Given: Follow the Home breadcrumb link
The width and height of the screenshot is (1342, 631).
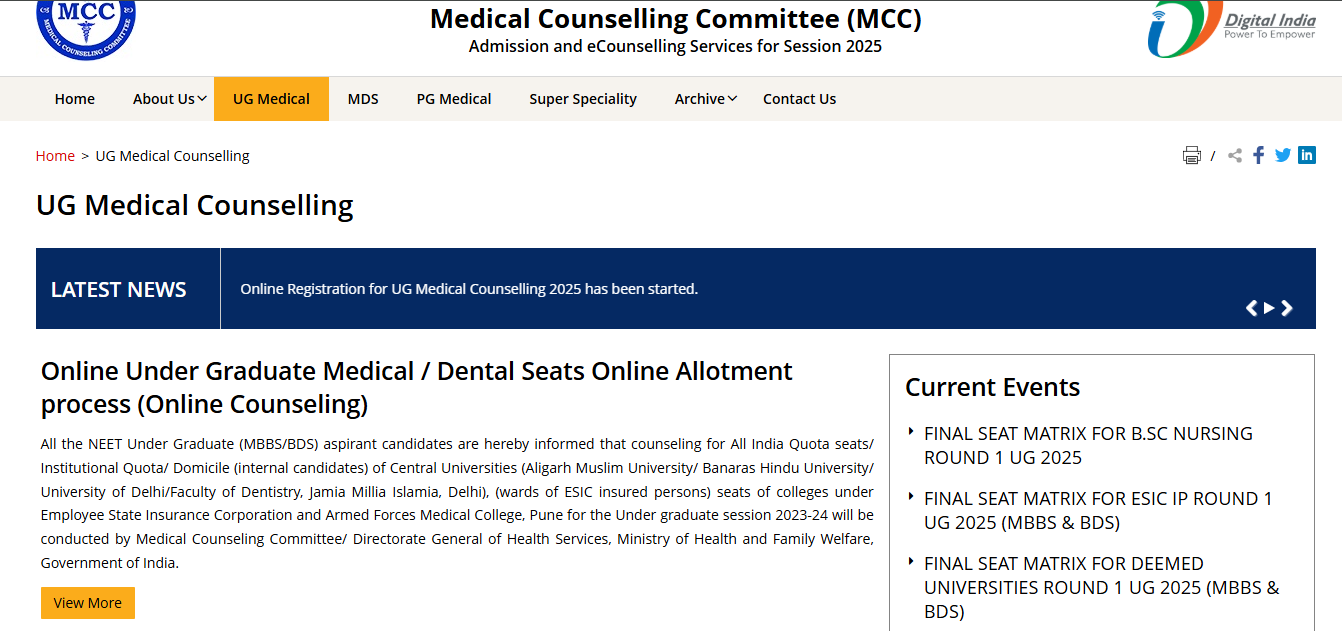Looking at the screenshot, I should point(55,156).
